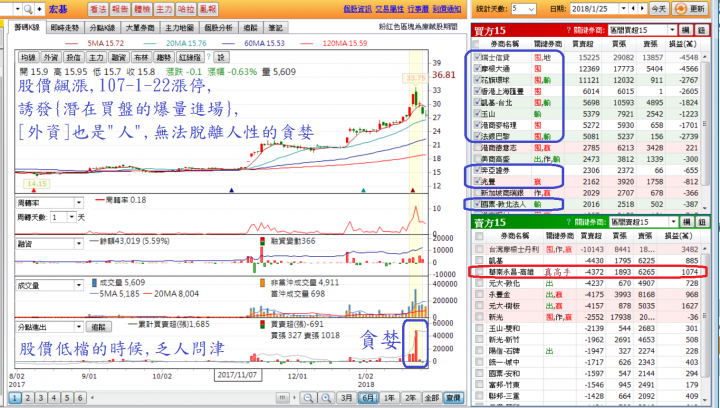
Task: Select the 1年 time range
Action: point(389,398)
